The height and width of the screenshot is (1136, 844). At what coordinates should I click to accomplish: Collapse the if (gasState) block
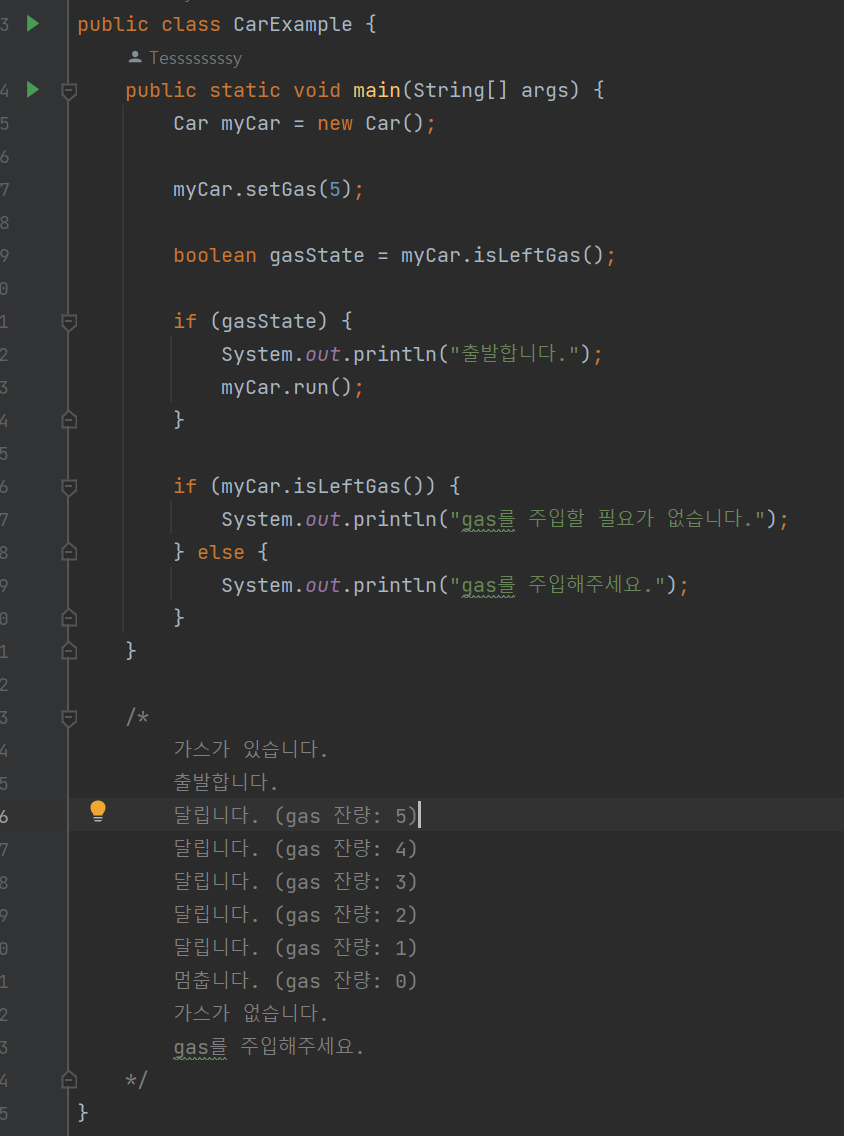tap(68, 321)
